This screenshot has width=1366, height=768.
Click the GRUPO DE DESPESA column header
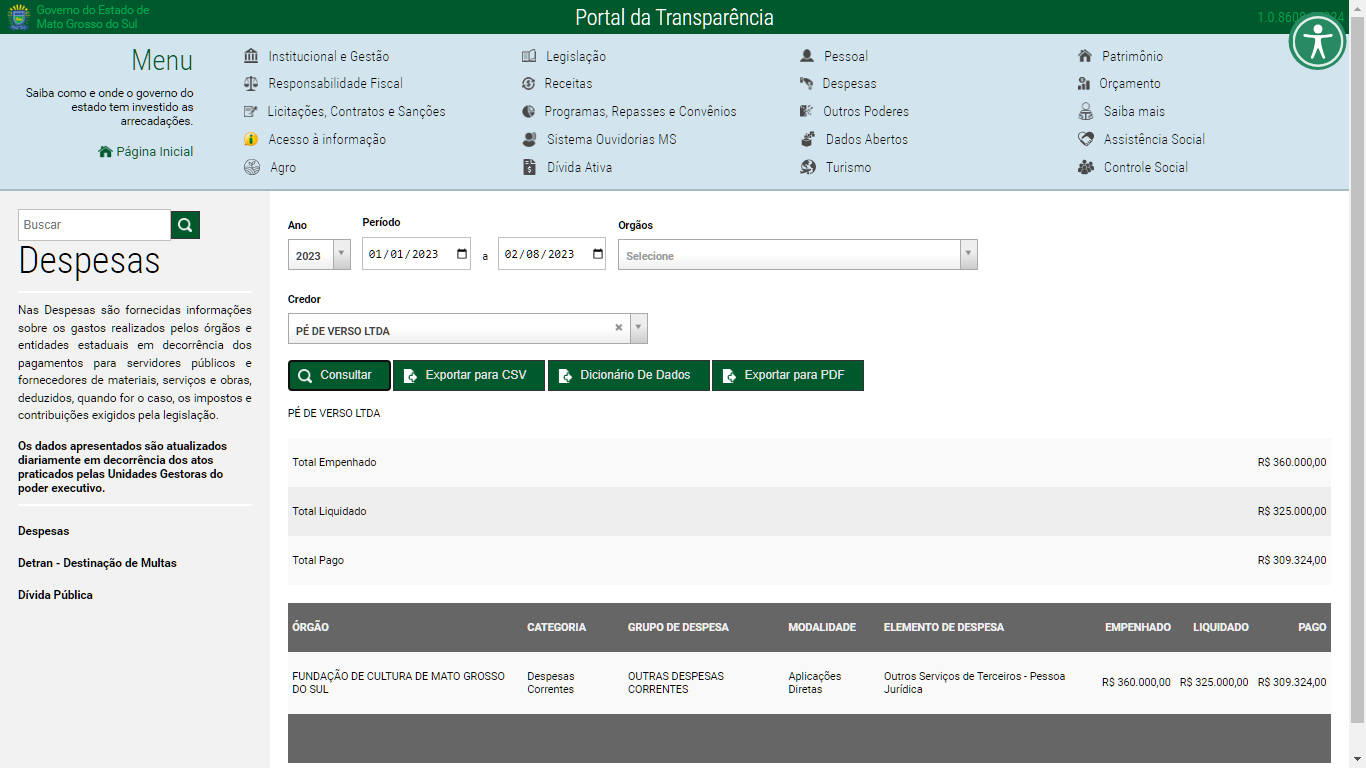click(x=678, y=627)
